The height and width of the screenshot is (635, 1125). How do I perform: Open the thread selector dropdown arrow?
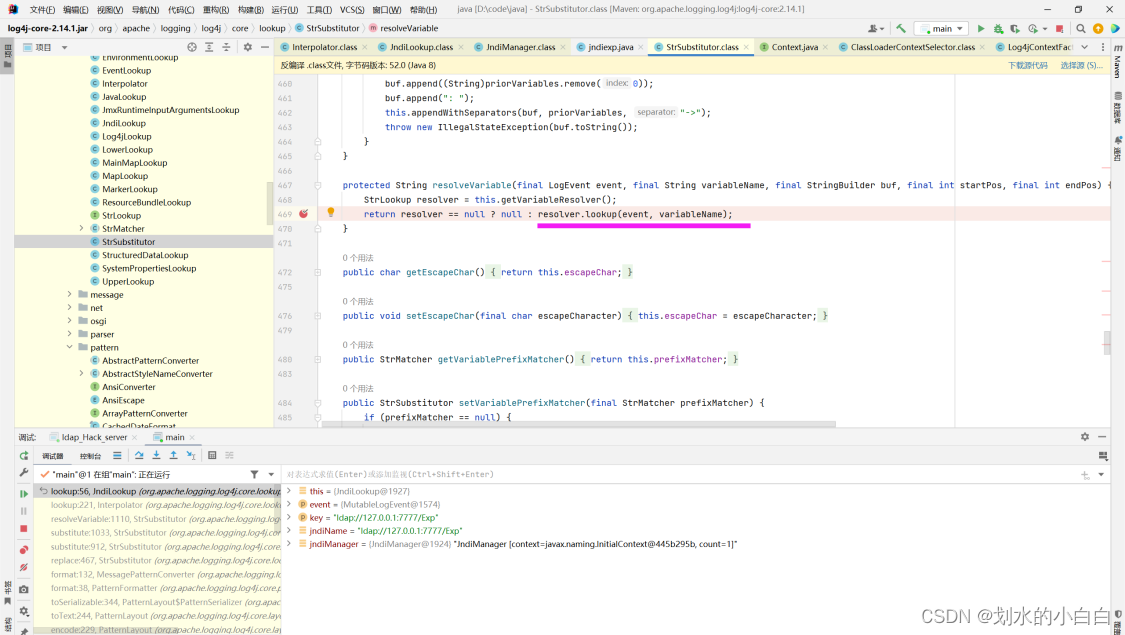[271, 474]
